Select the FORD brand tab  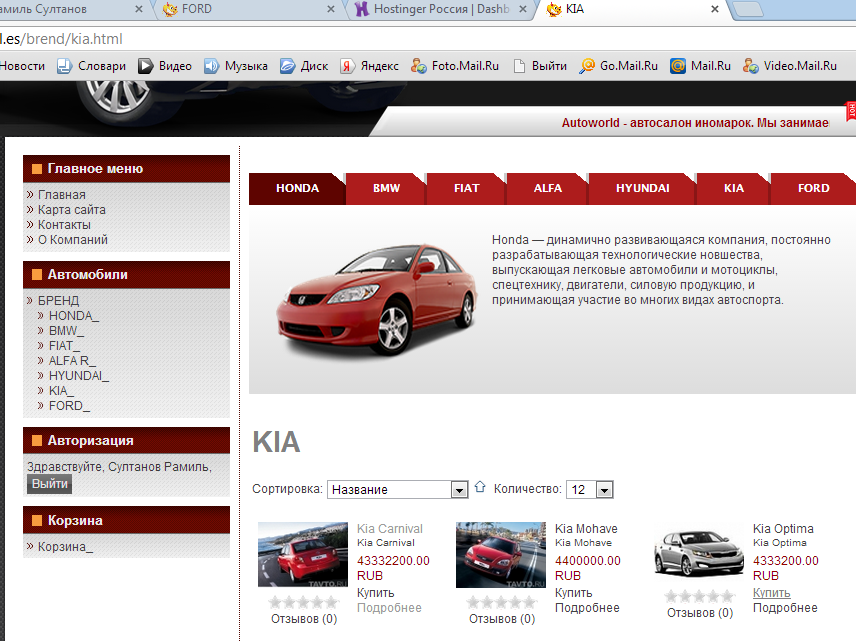click(x=813, y=188)
